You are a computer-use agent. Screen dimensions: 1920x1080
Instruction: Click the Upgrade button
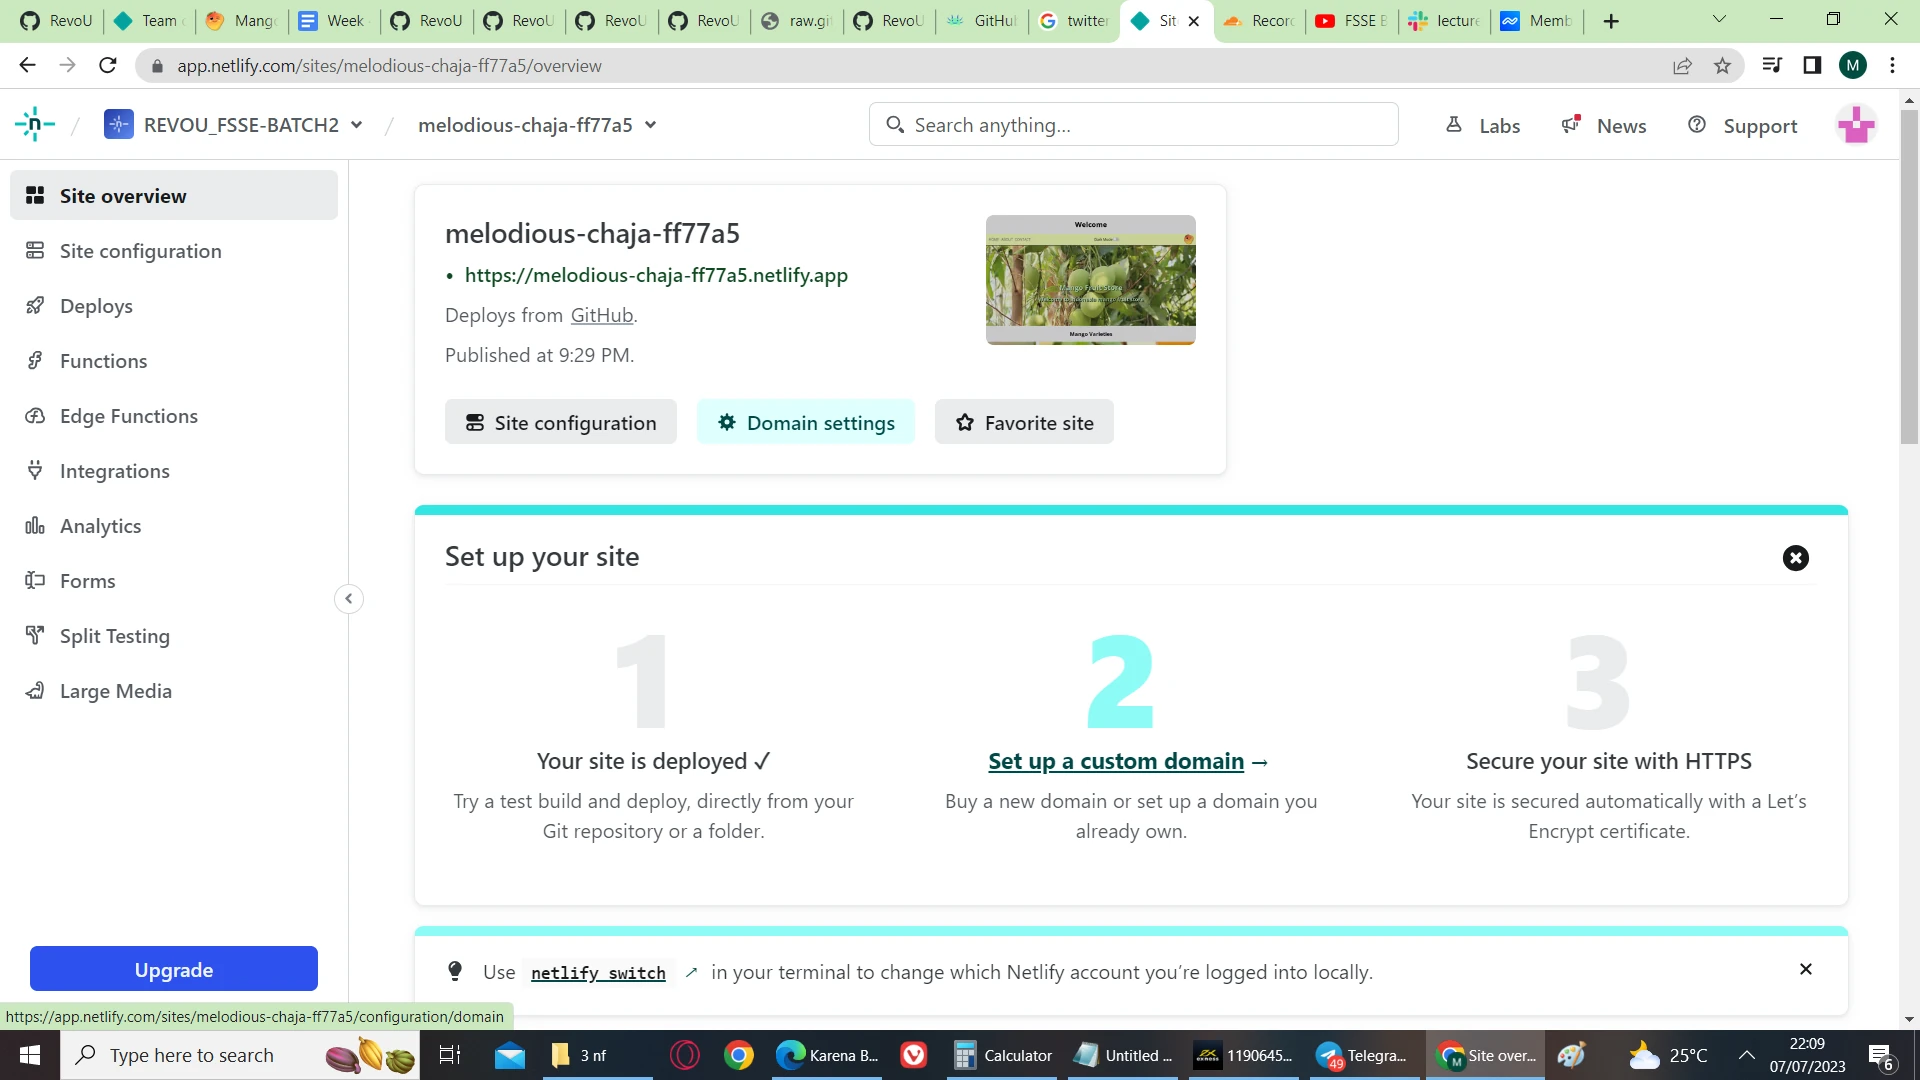click(x=174, y=969)
